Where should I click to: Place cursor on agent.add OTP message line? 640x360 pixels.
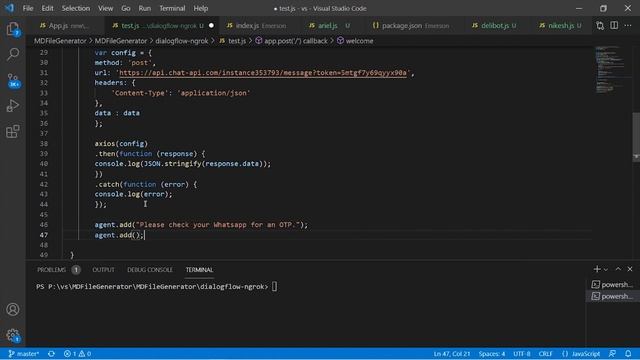[201, 225]
